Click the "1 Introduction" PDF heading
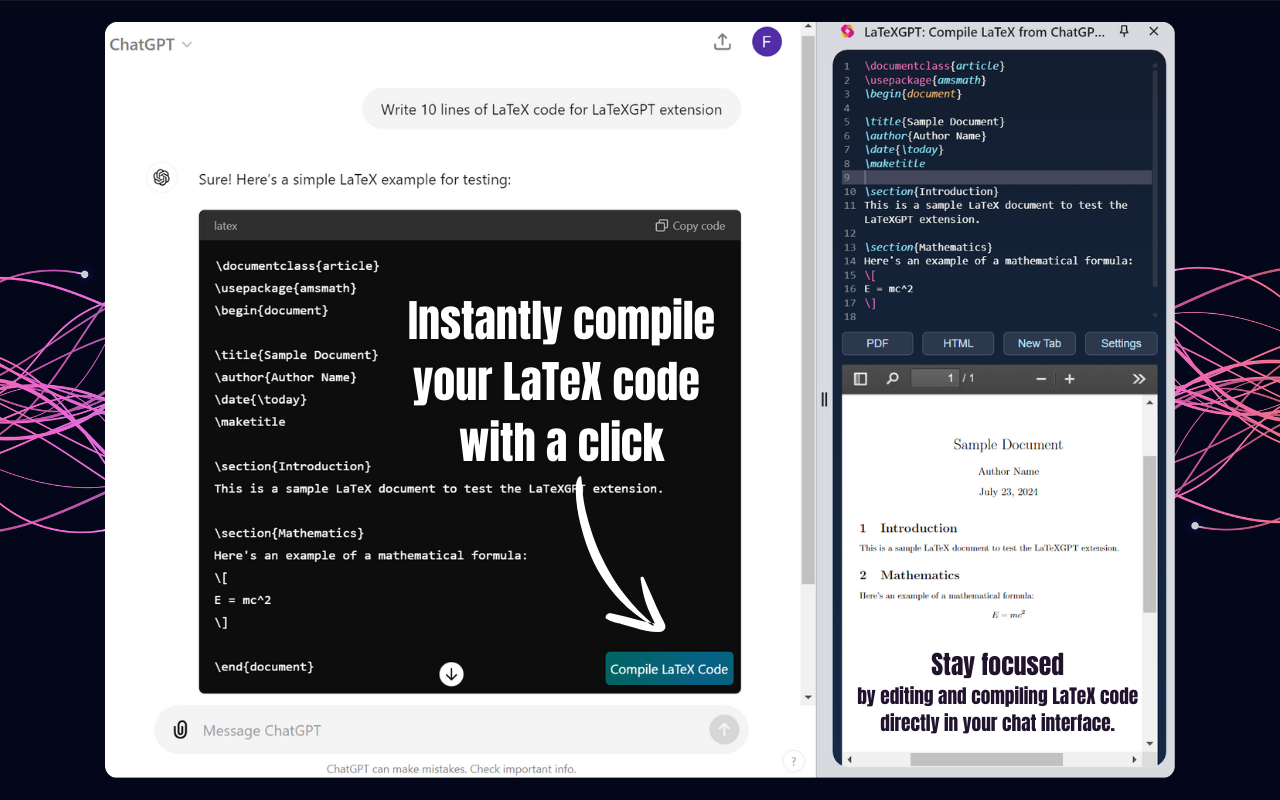 (x=908, y=528)
